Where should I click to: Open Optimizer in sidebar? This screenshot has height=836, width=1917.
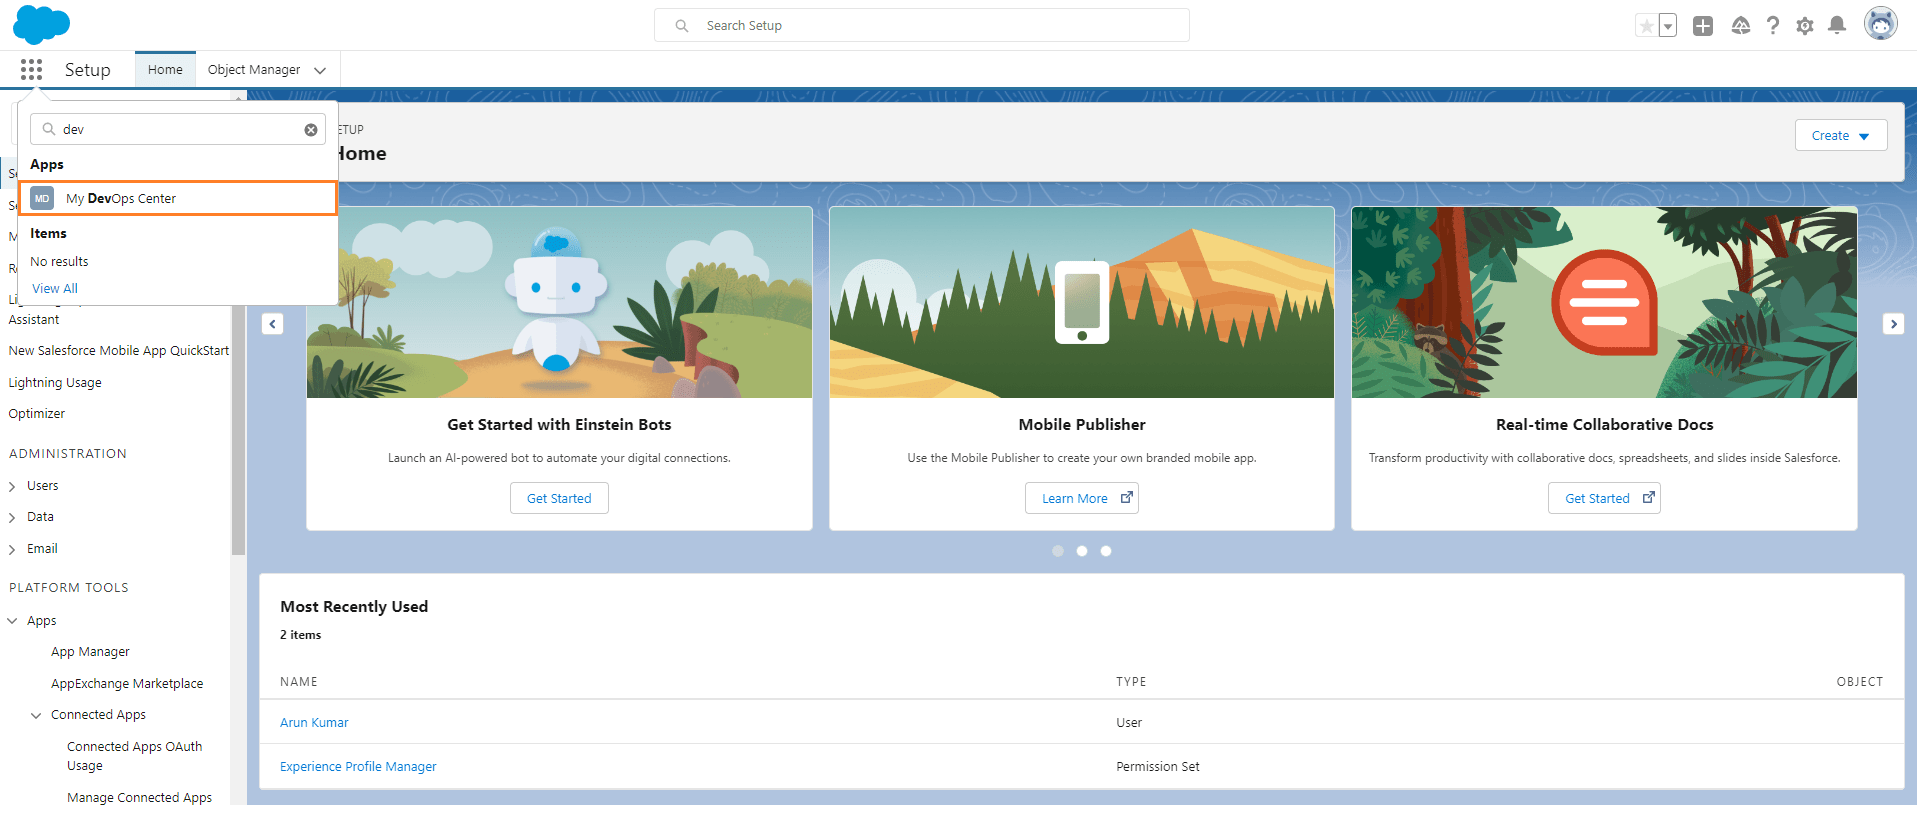tap(37, 414)
